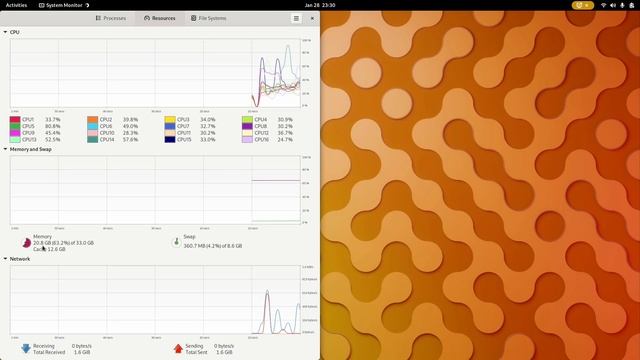Open the Activities overview
Viewport: 640px width, 360px height.
click(16, 5)
